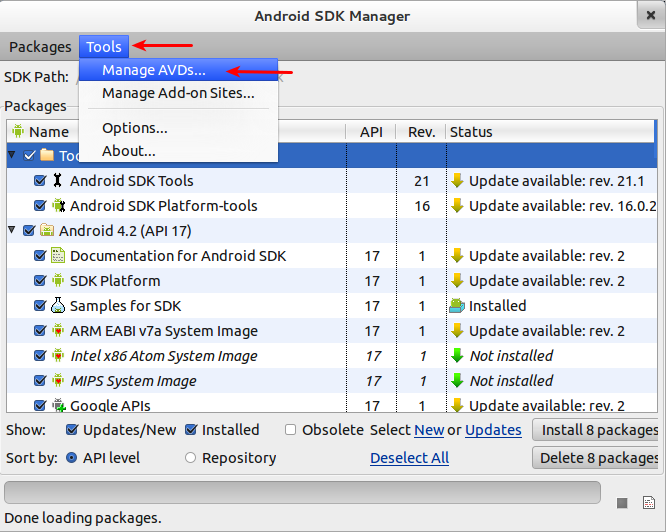The image size is (668, 532).
Task: Select 'Update available: rev. 21.1' status text
Action: (556, 181)
